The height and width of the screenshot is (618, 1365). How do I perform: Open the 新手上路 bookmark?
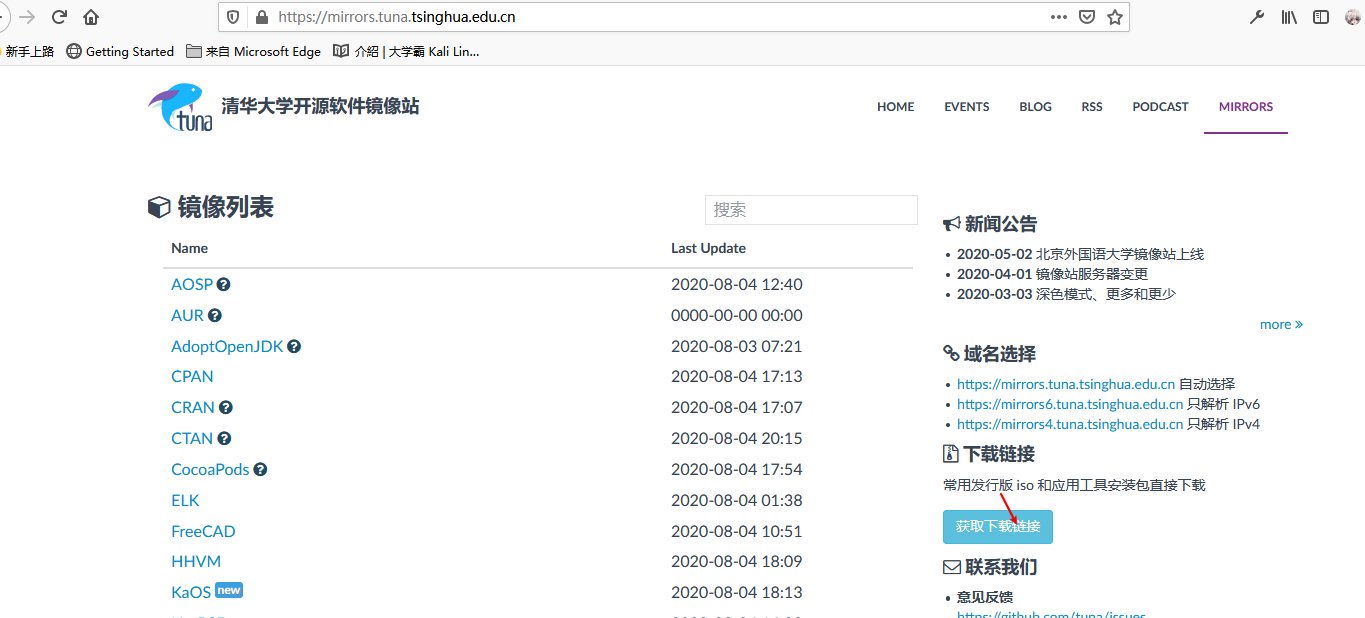pyautogui.click(x=29, y=52)
